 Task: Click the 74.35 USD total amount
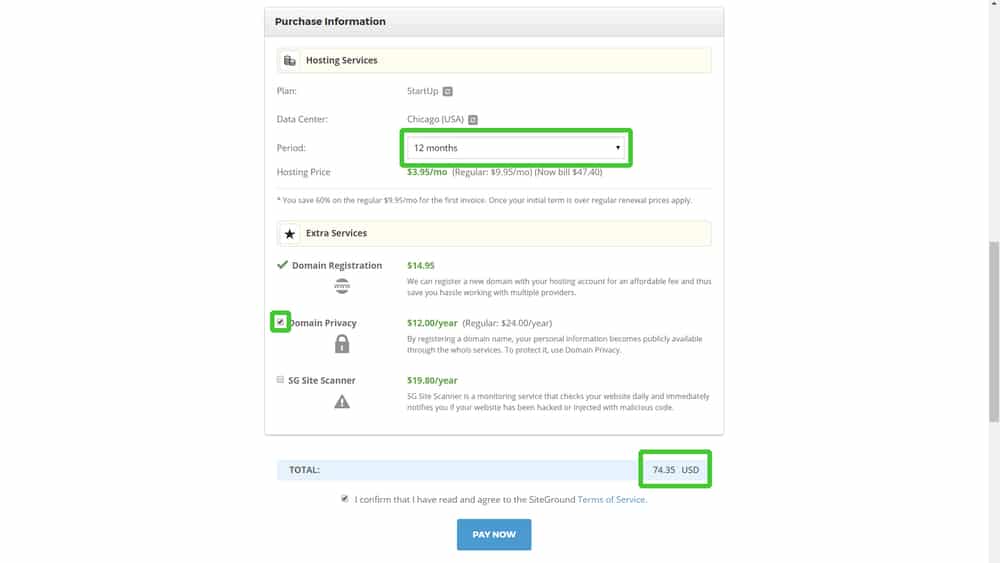point(675,470)
